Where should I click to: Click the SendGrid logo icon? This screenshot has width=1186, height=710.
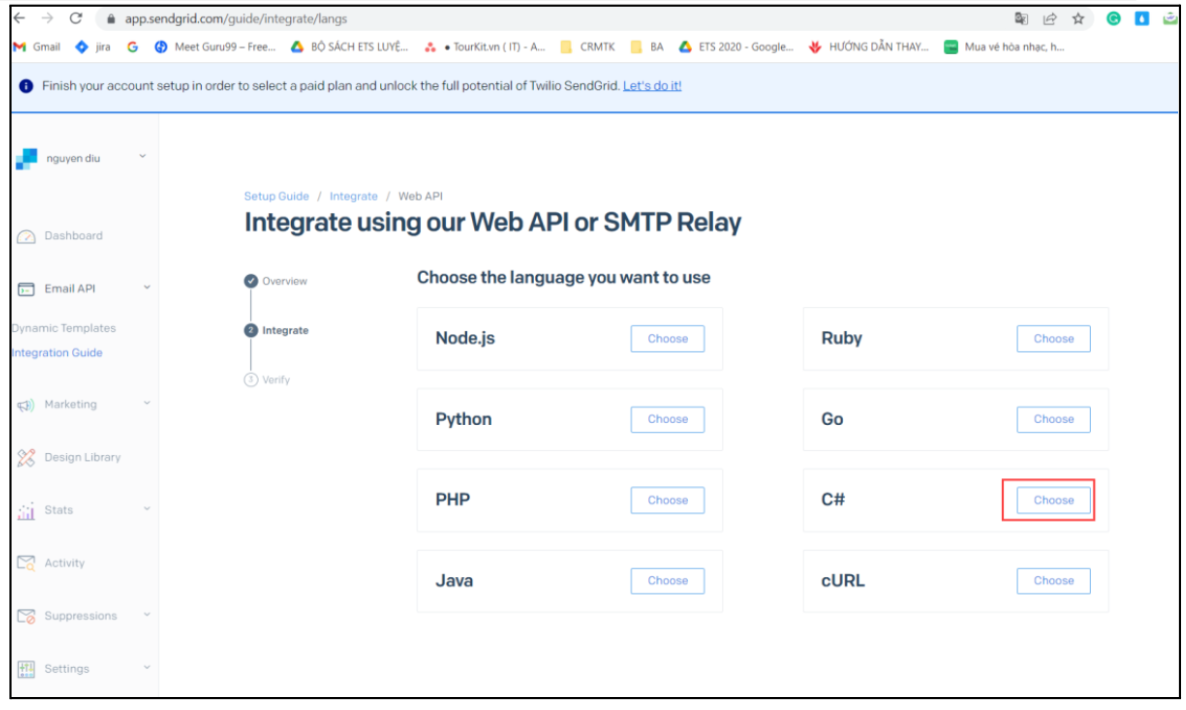26,159
